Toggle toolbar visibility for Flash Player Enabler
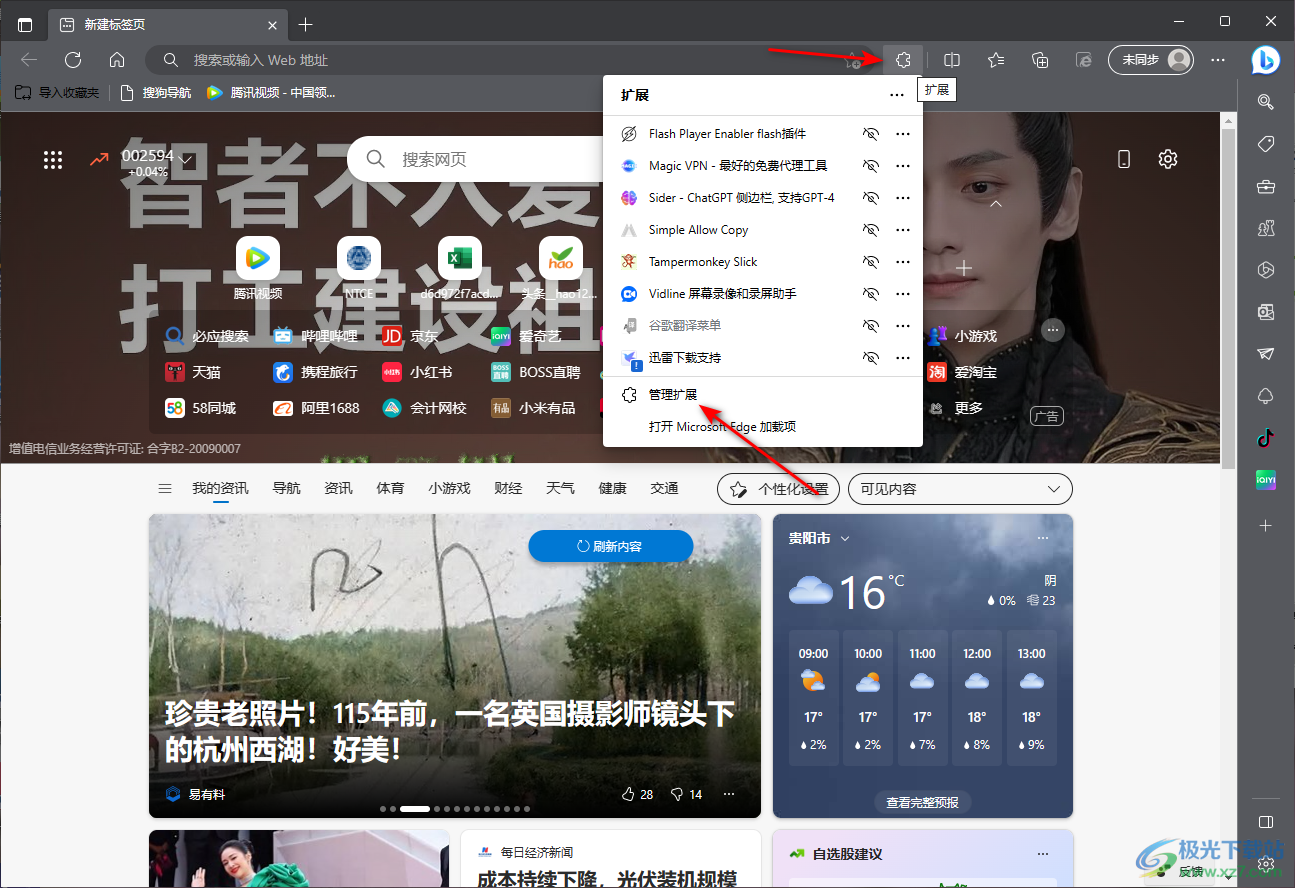This screenshot has height=888, width=1295. coord(870,134)
